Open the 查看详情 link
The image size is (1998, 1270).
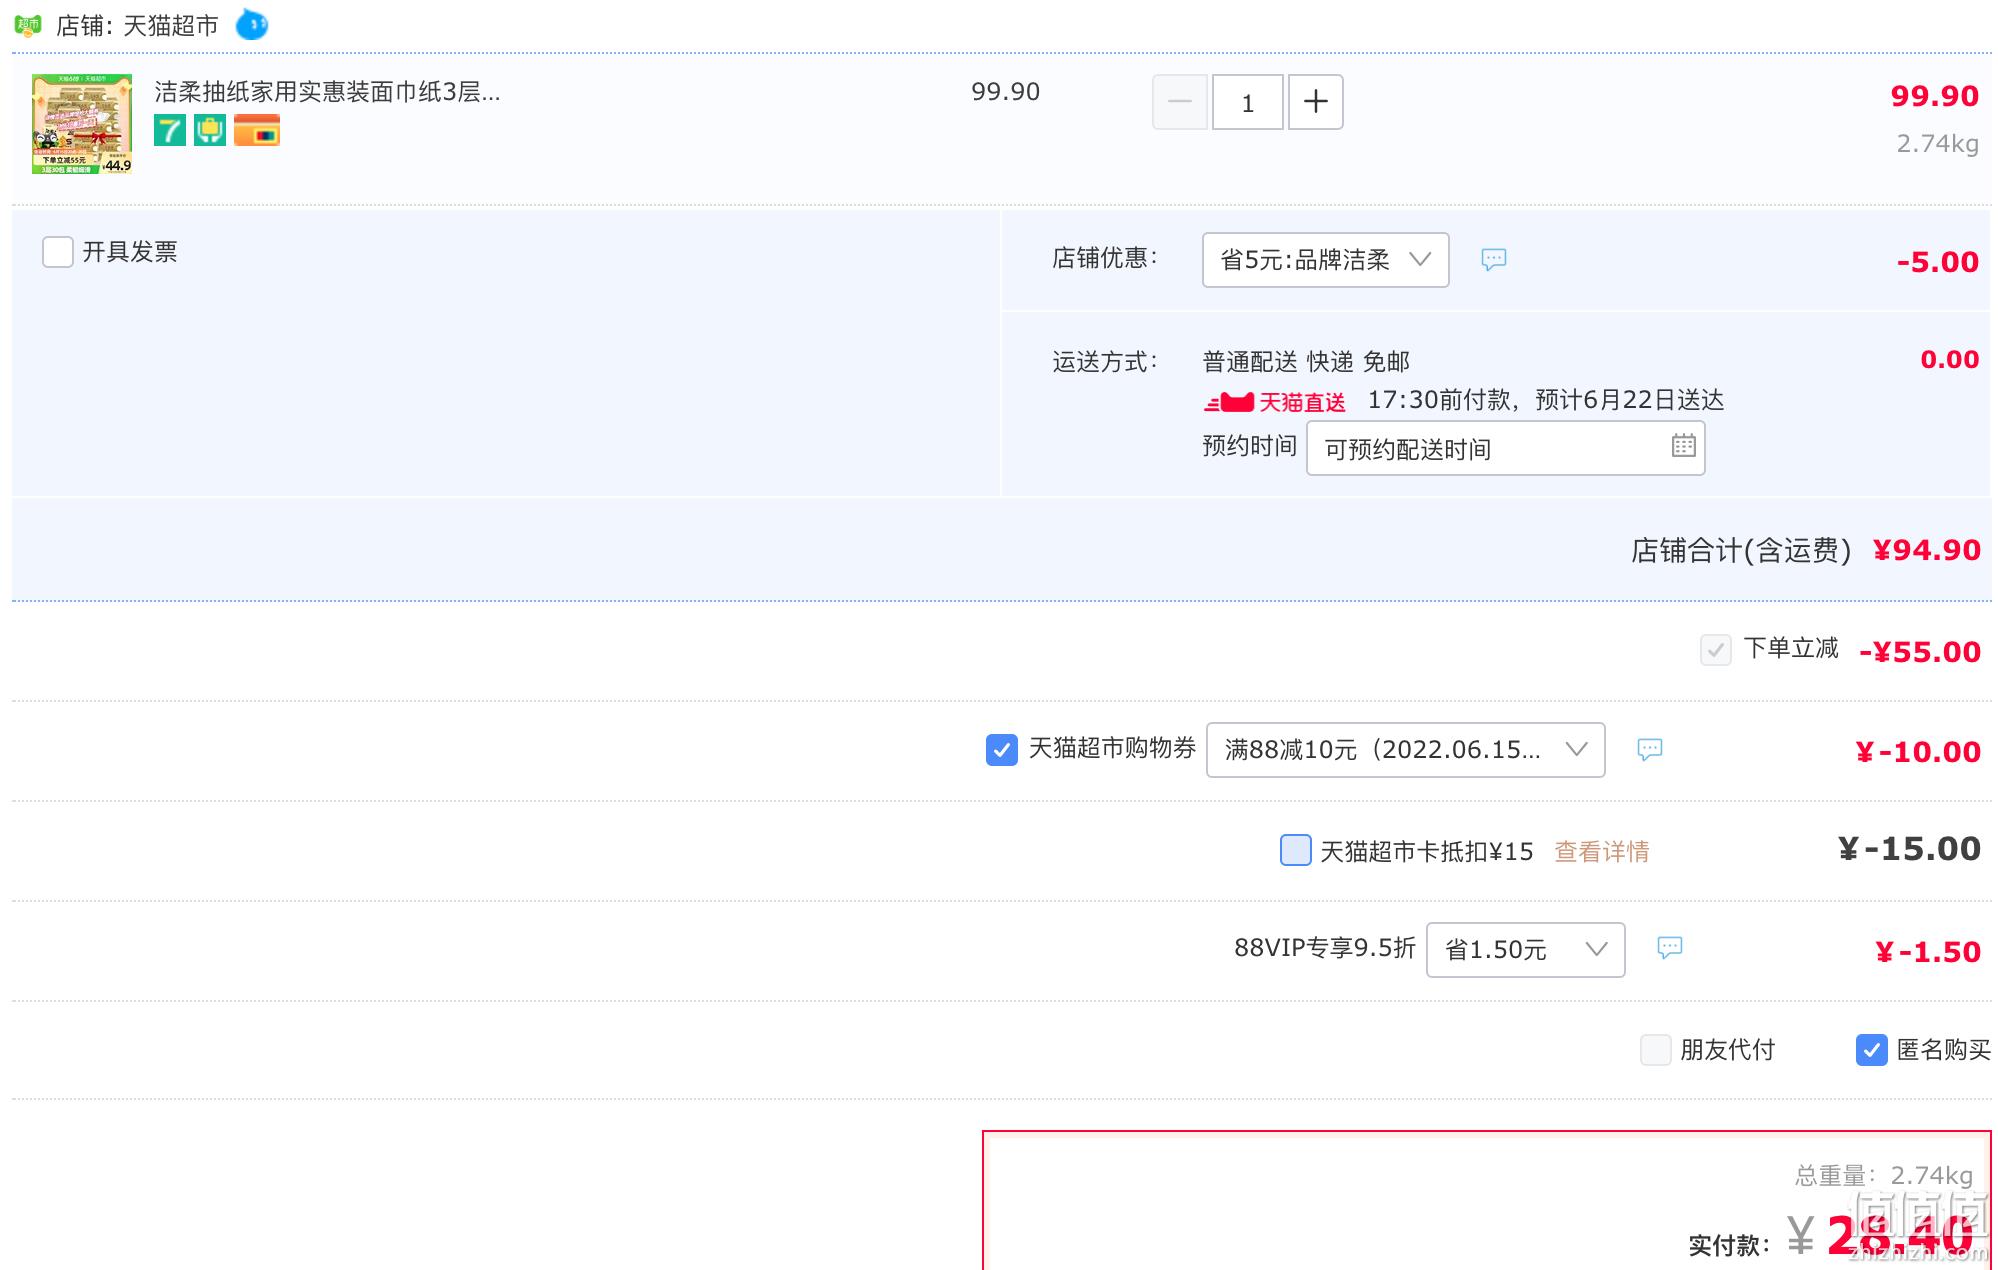pyautogui.click(x=1602, y=851)
